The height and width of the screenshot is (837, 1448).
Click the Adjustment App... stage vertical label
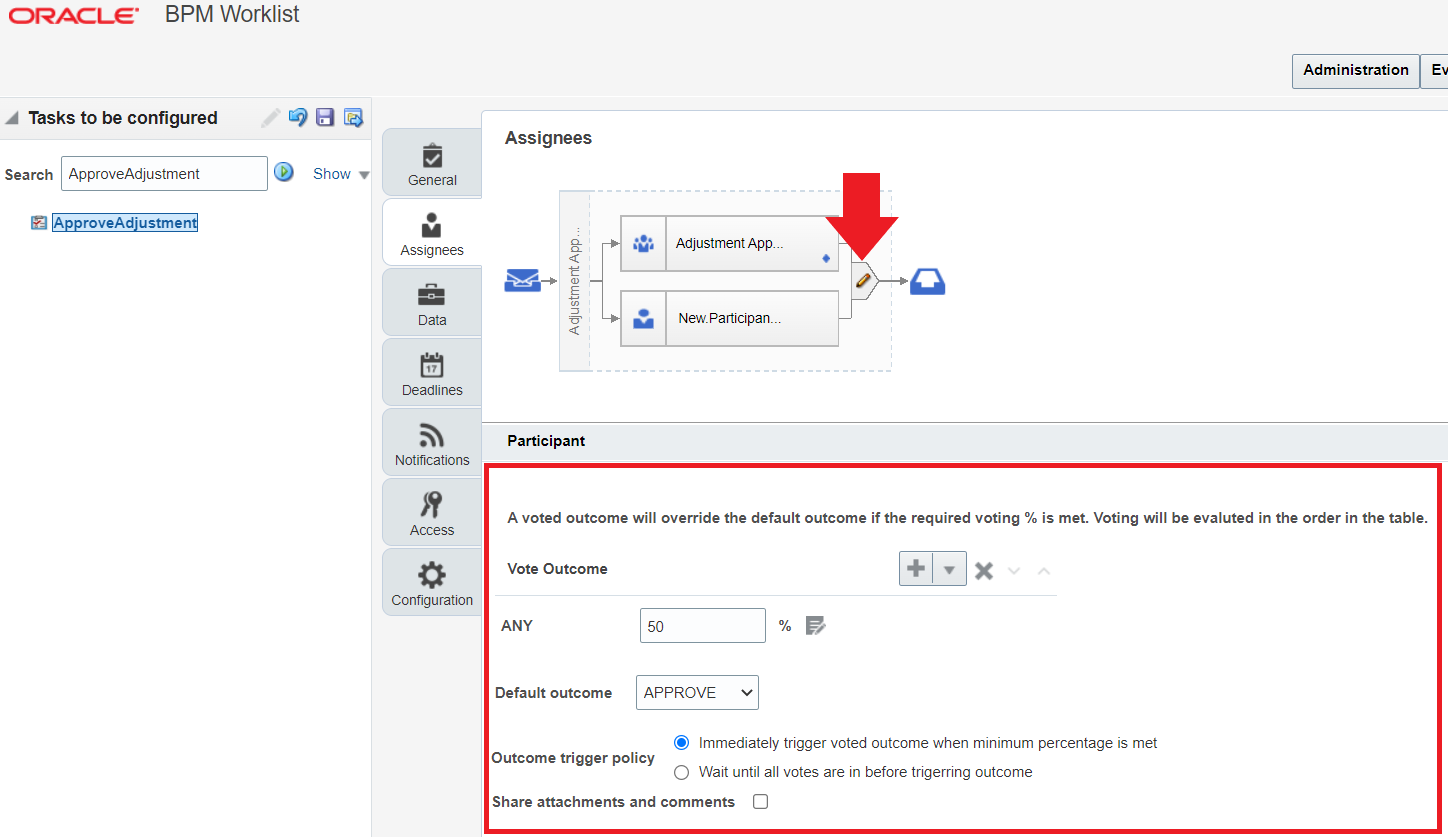[x=574, y=281]
